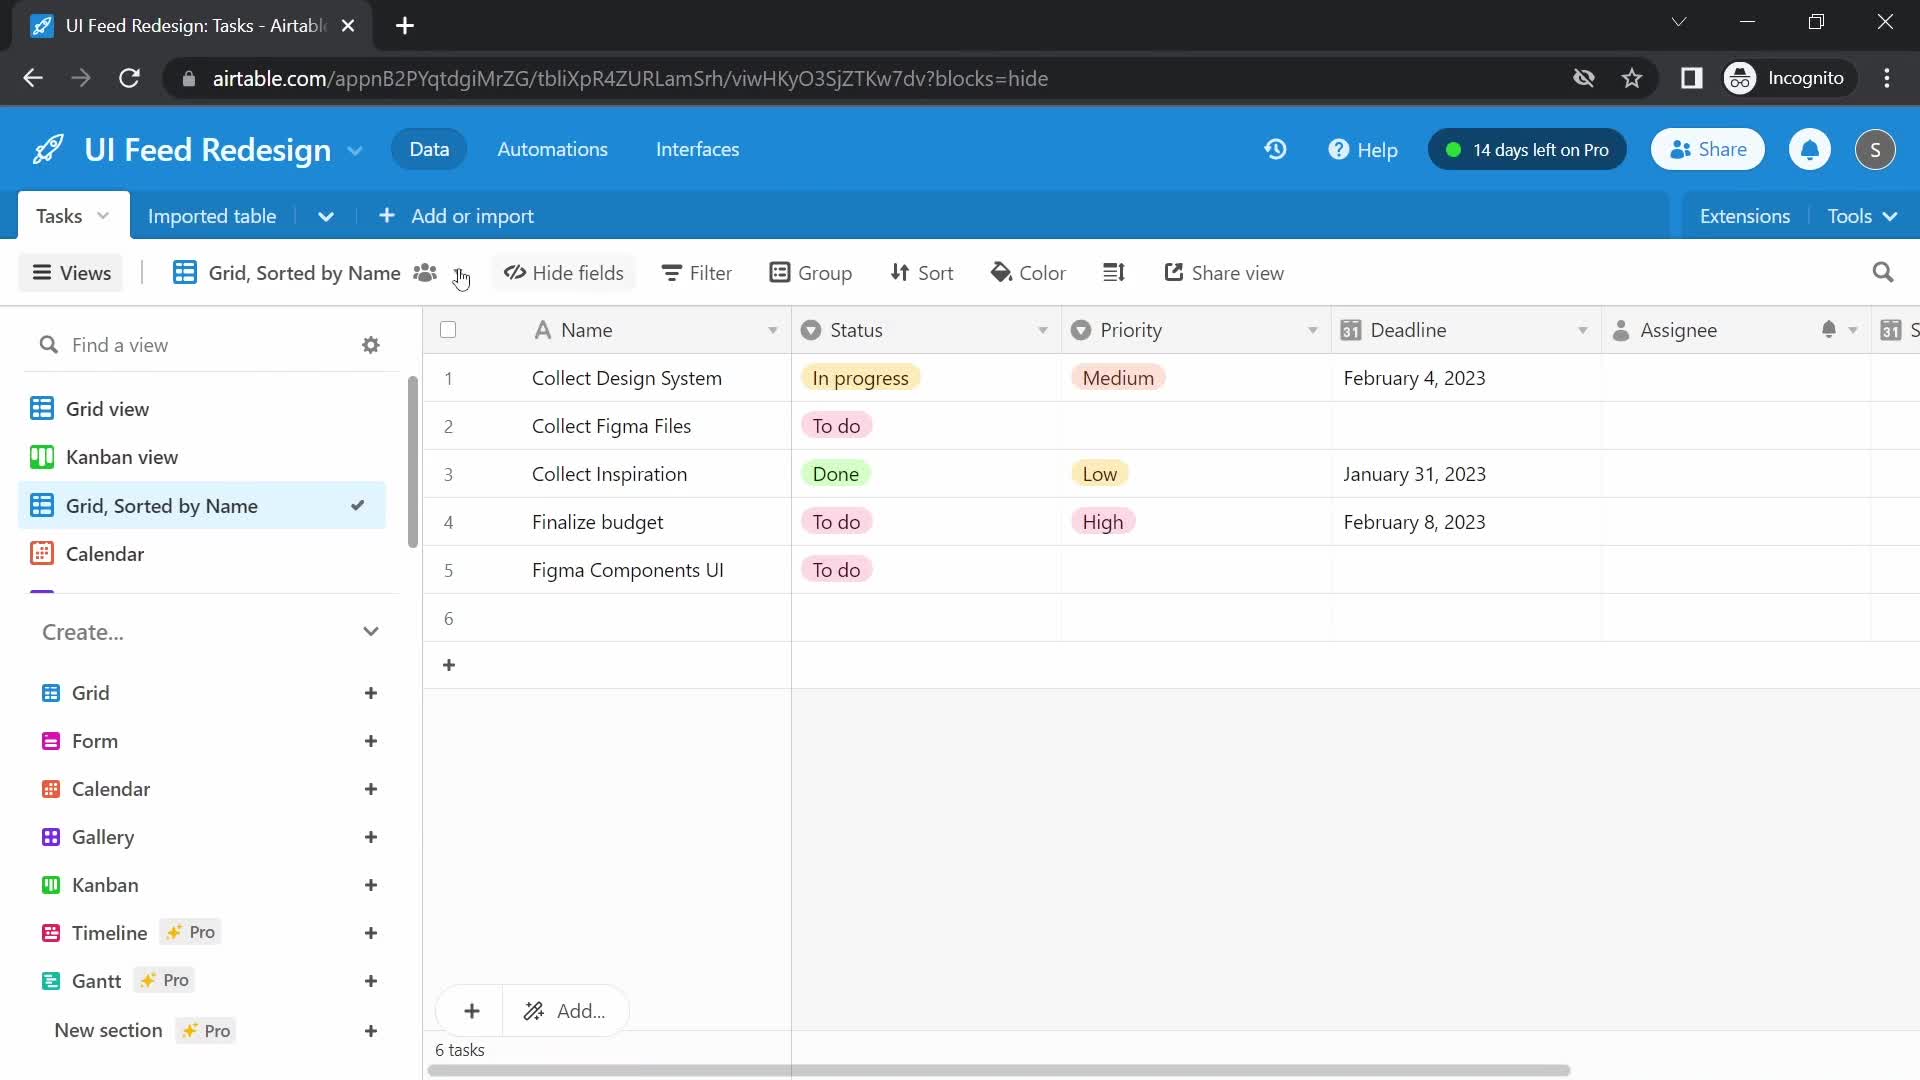Toggle the row 3 checkbox area
This screenshot has width=1920, height=1080.
click(x=448, y=473)
